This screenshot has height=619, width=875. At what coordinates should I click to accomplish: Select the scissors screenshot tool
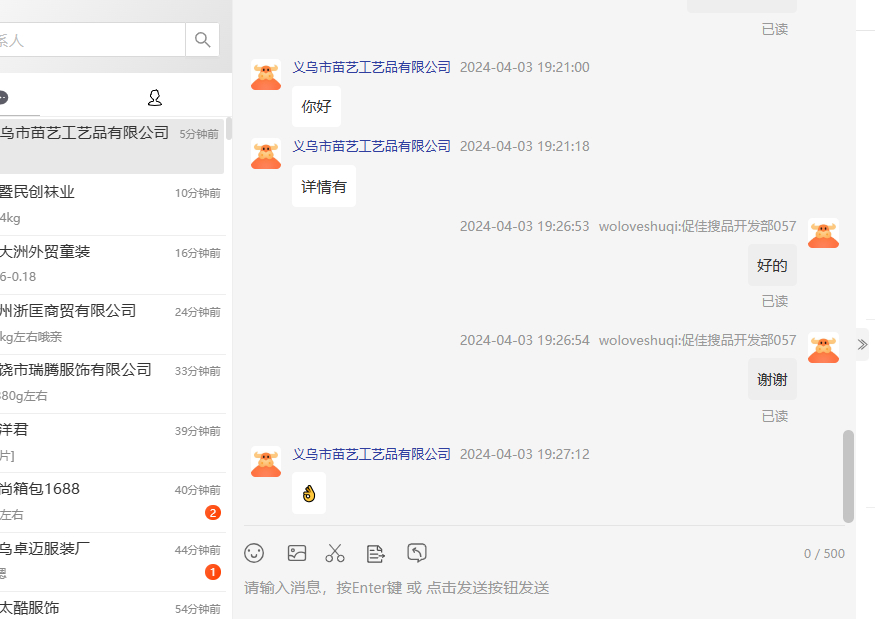tap(335, 553)
